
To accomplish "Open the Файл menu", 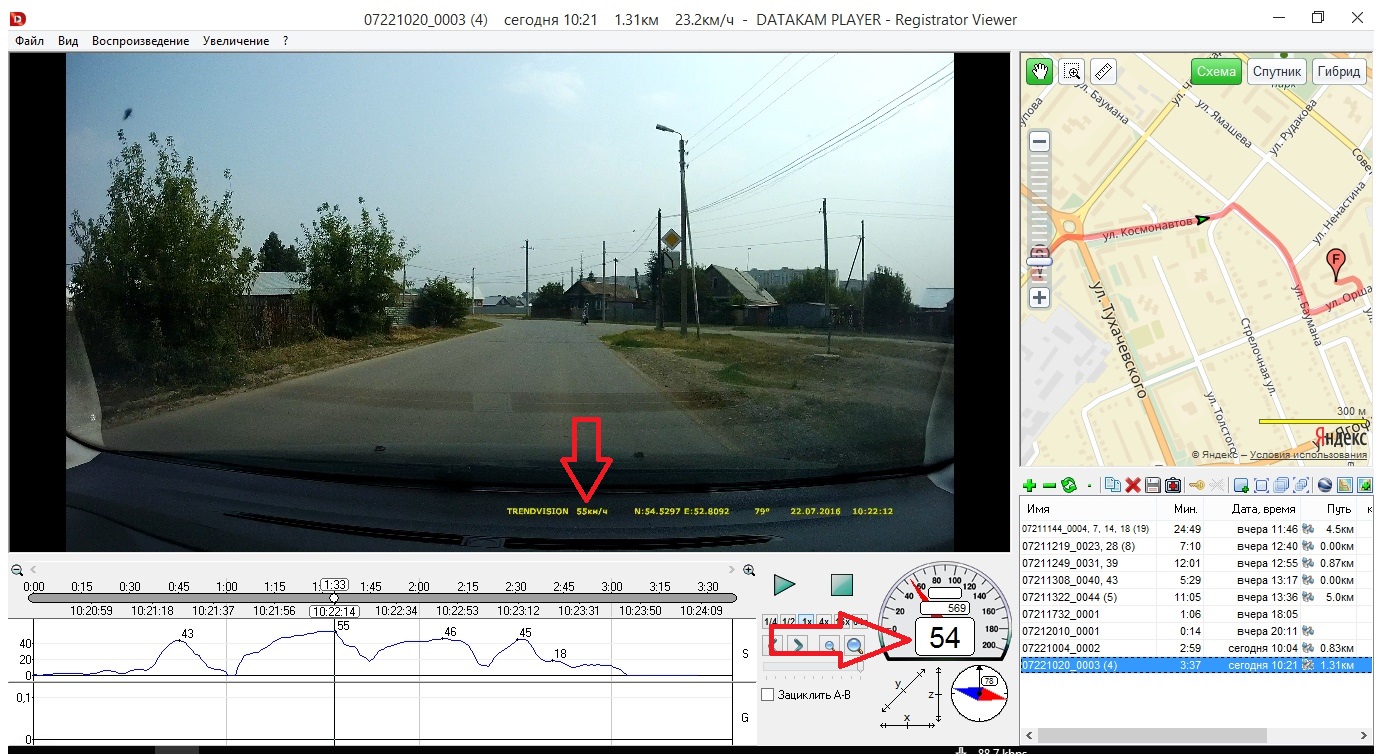I will coord(29,41).
